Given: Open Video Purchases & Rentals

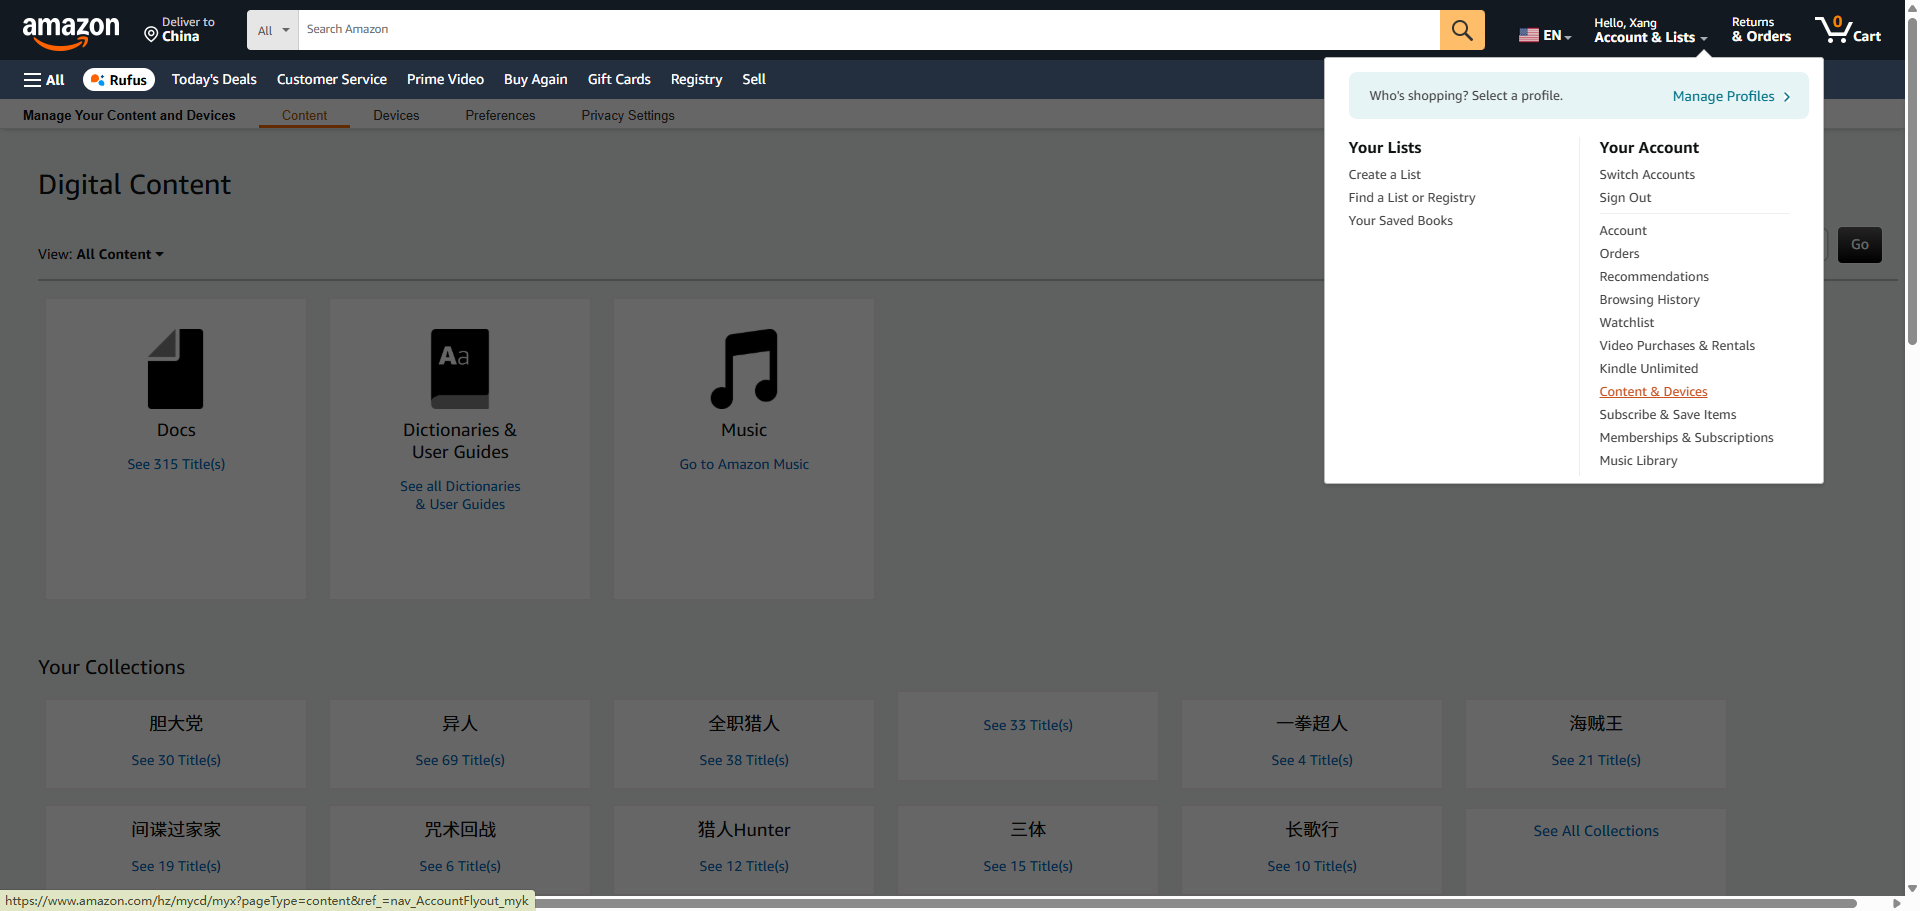Looking at the screenshot, I should (x=1677, y=346).
